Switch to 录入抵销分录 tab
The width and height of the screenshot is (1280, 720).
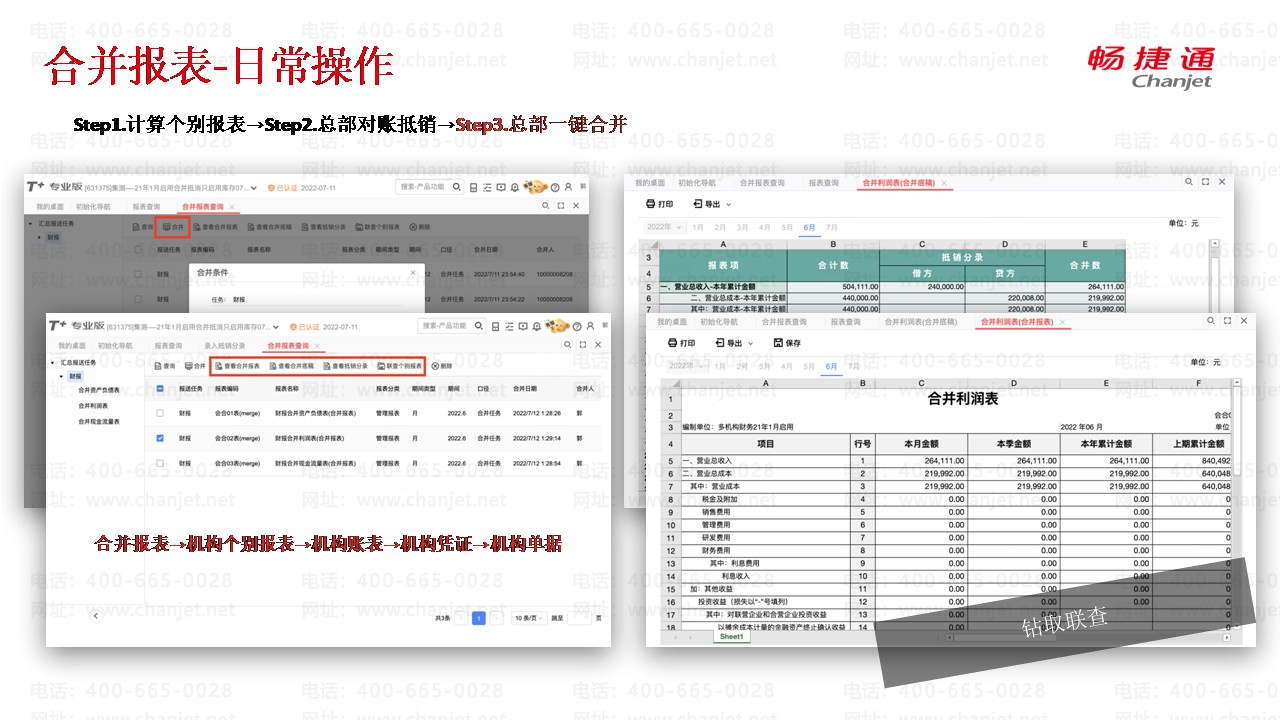(224, 345)
